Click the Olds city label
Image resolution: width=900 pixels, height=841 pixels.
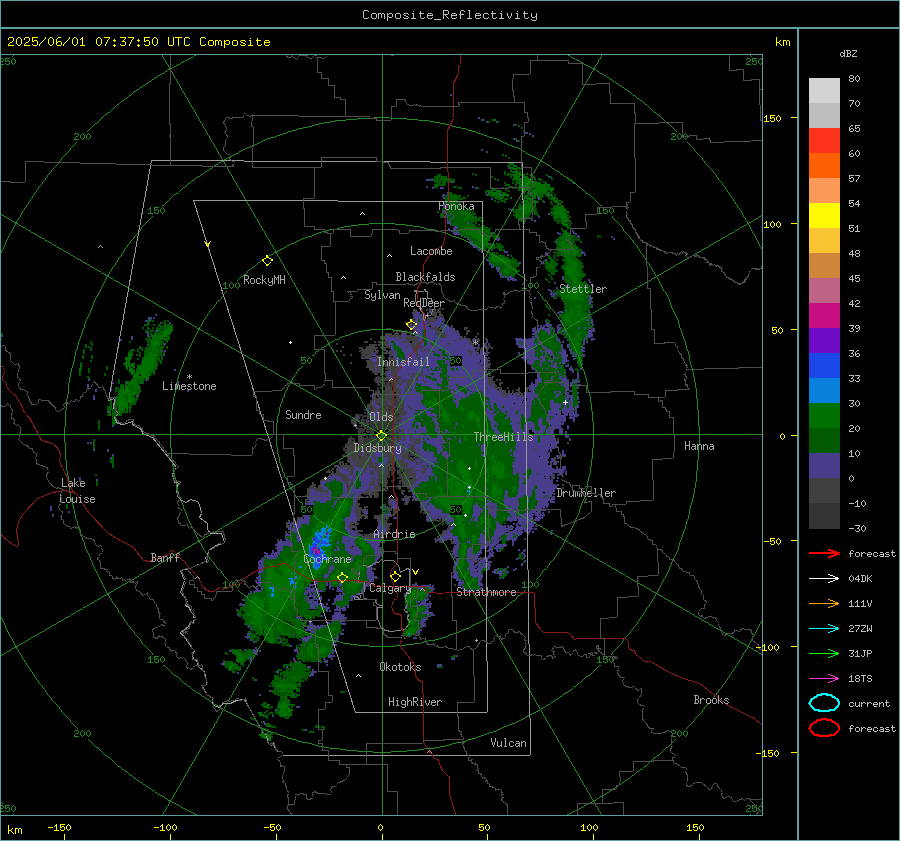click(381, 417)
